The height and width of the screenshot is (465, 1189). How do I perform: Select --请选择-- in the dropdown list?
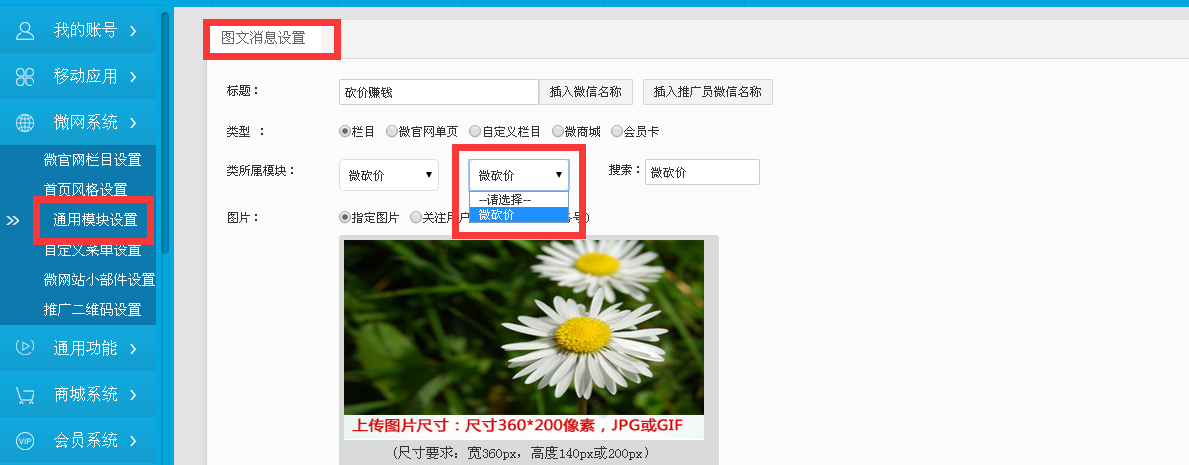[x=518, y=199]
